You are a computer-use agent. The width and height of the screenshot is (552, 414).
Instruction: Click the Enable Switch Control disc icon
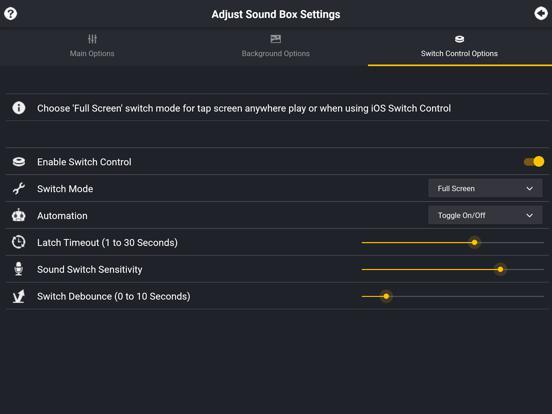point(19,162)
